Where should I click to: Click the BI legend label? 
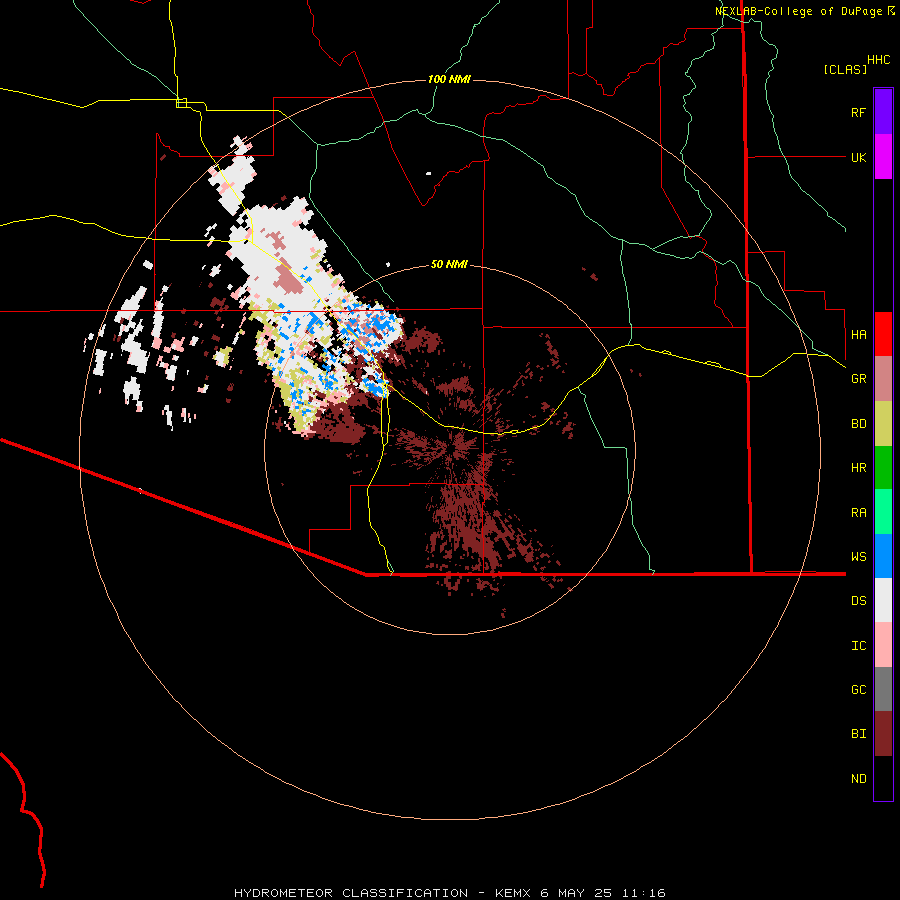[x=858, y=734]
